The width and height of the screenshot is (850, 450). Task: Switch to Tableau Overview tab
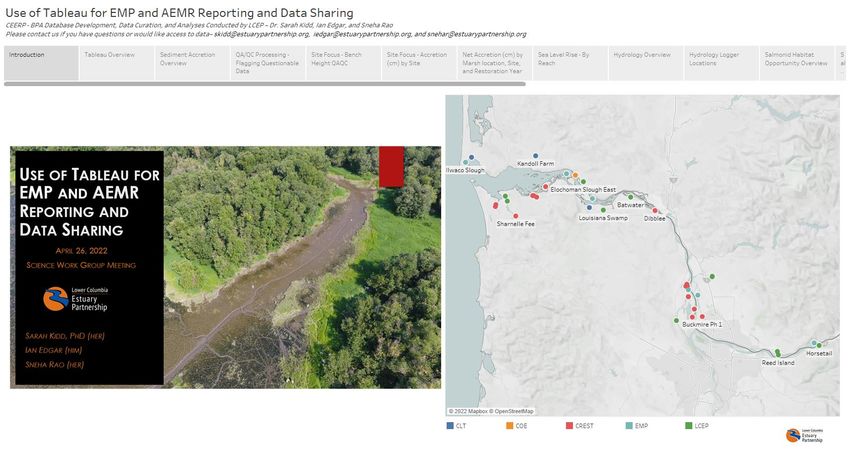point(117,63)
